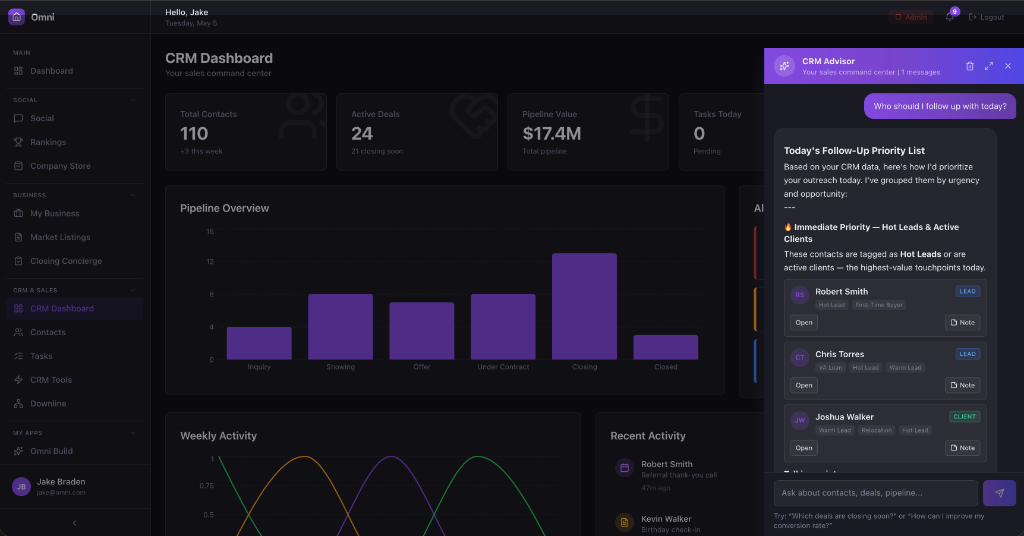Click the Ask about contacts input field
Image resolution: width=1024 pixels, height=536 pixels.
[876, 493]
